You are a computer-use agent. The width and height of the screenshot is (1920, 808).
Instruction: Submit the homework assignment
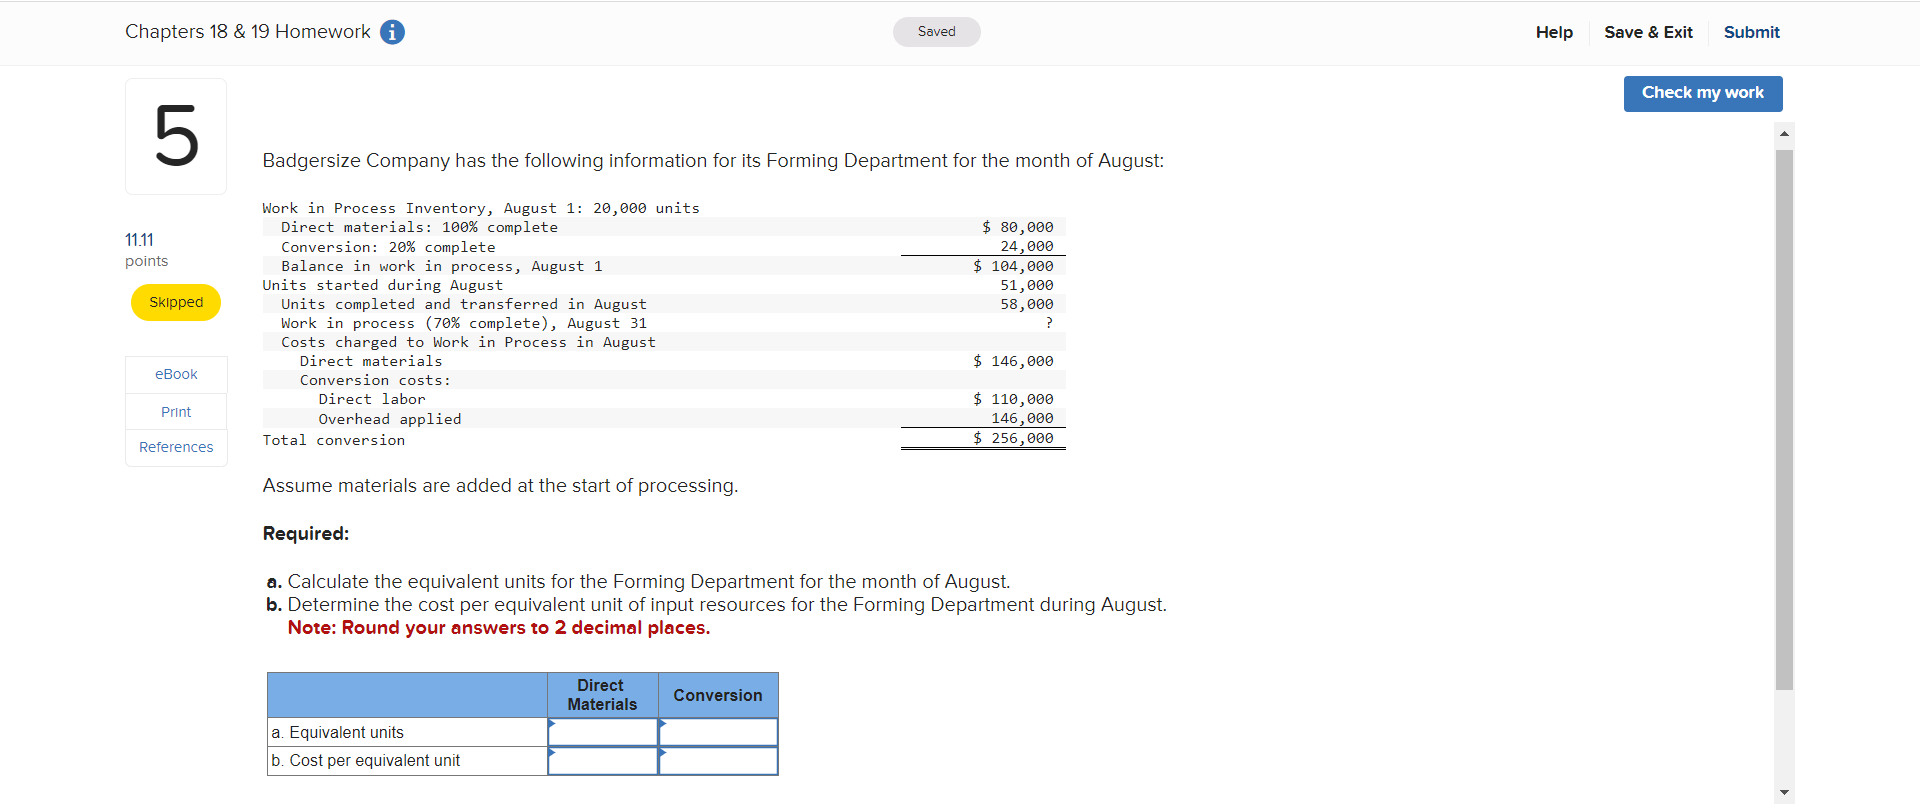pyautogui.click(x=1751, y=32)
